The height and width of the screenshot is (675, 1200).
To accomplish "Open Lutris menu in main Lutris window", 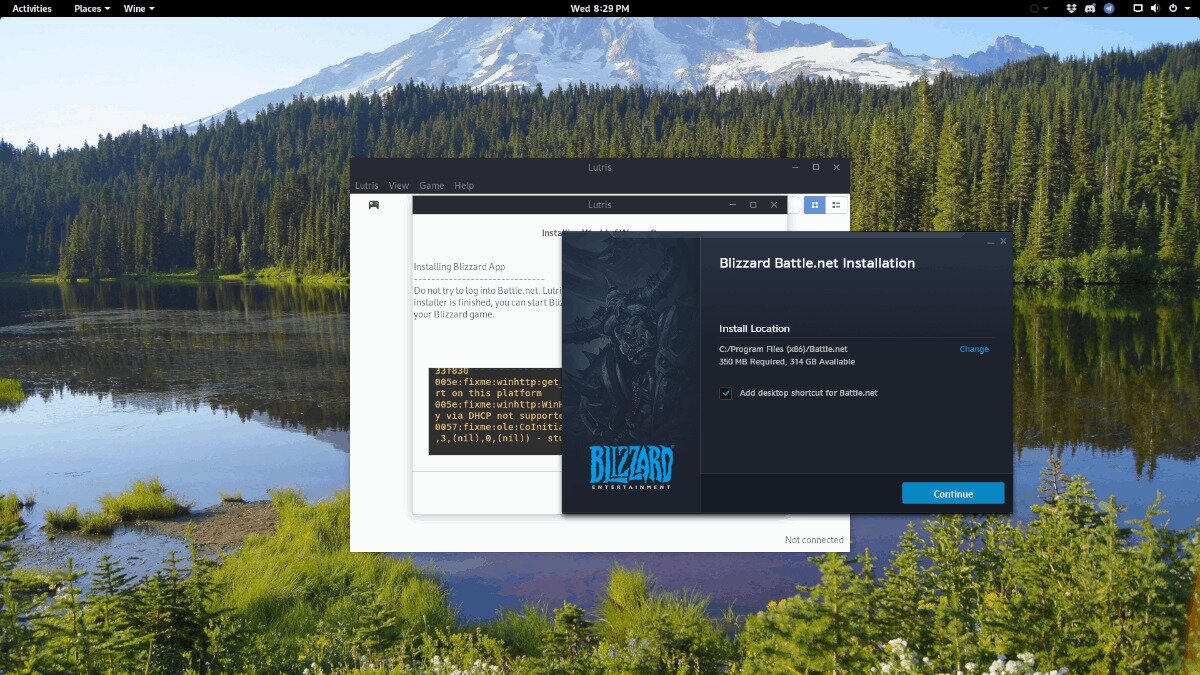I will pyautogui.click(x=366, y=186).
